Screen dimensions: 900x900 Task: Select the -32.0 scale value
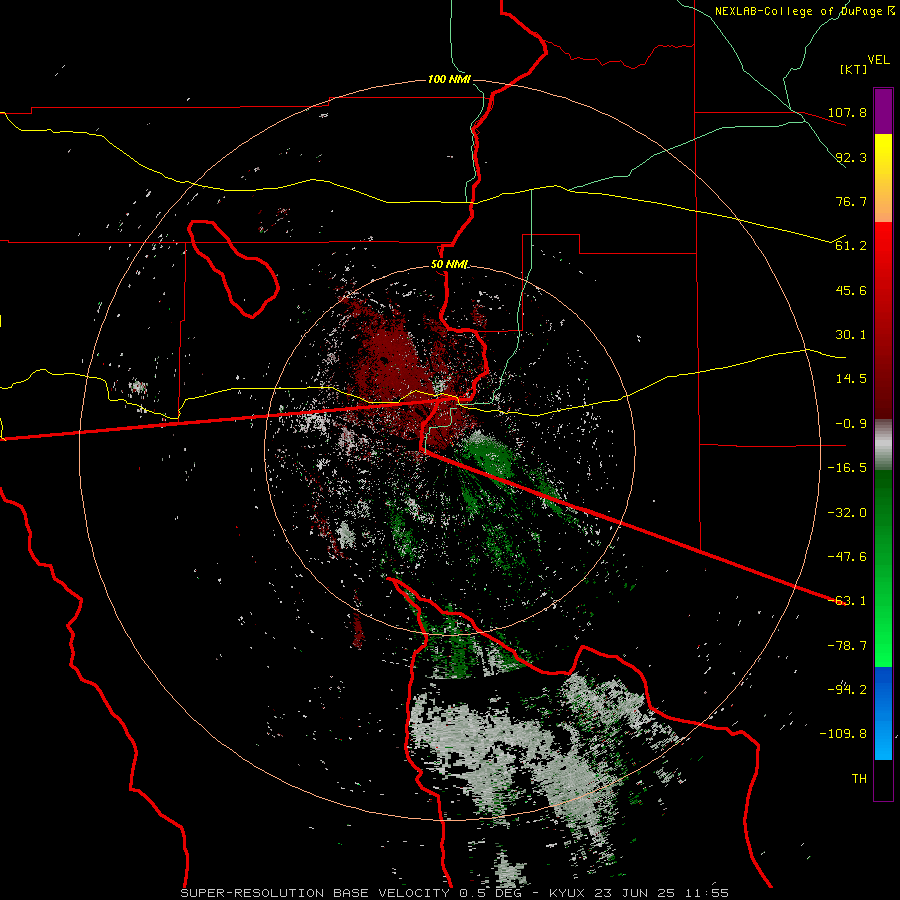click(847, 513)
